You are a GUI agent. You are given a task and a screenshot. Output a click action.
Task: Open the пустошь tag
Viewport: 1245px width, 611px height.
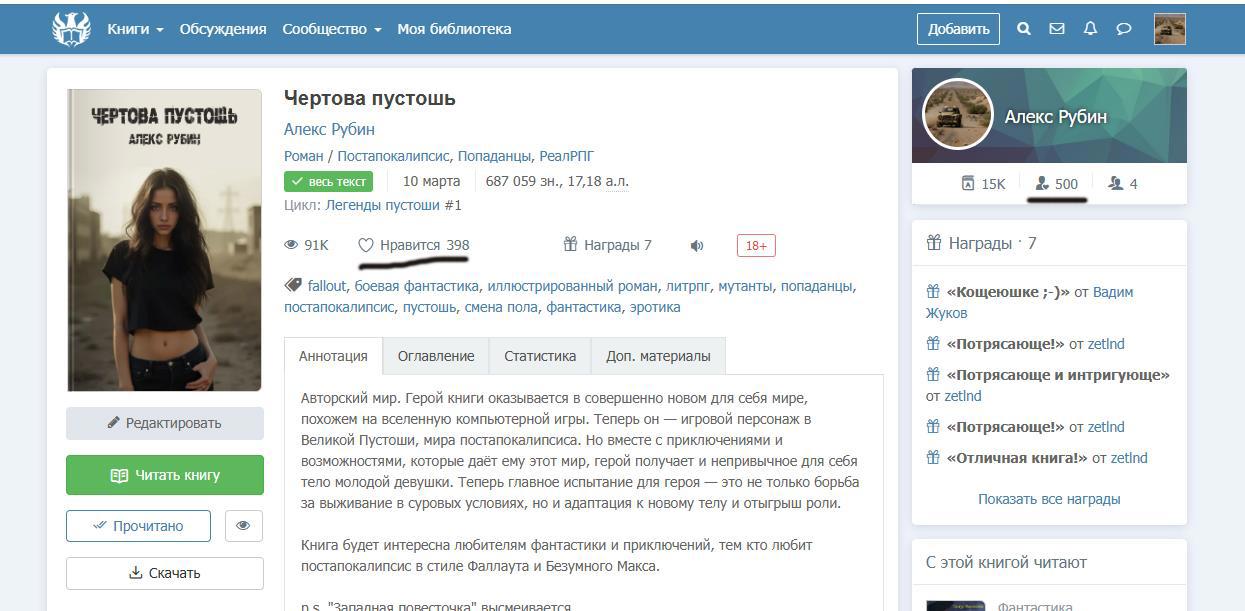pos(429,307)
